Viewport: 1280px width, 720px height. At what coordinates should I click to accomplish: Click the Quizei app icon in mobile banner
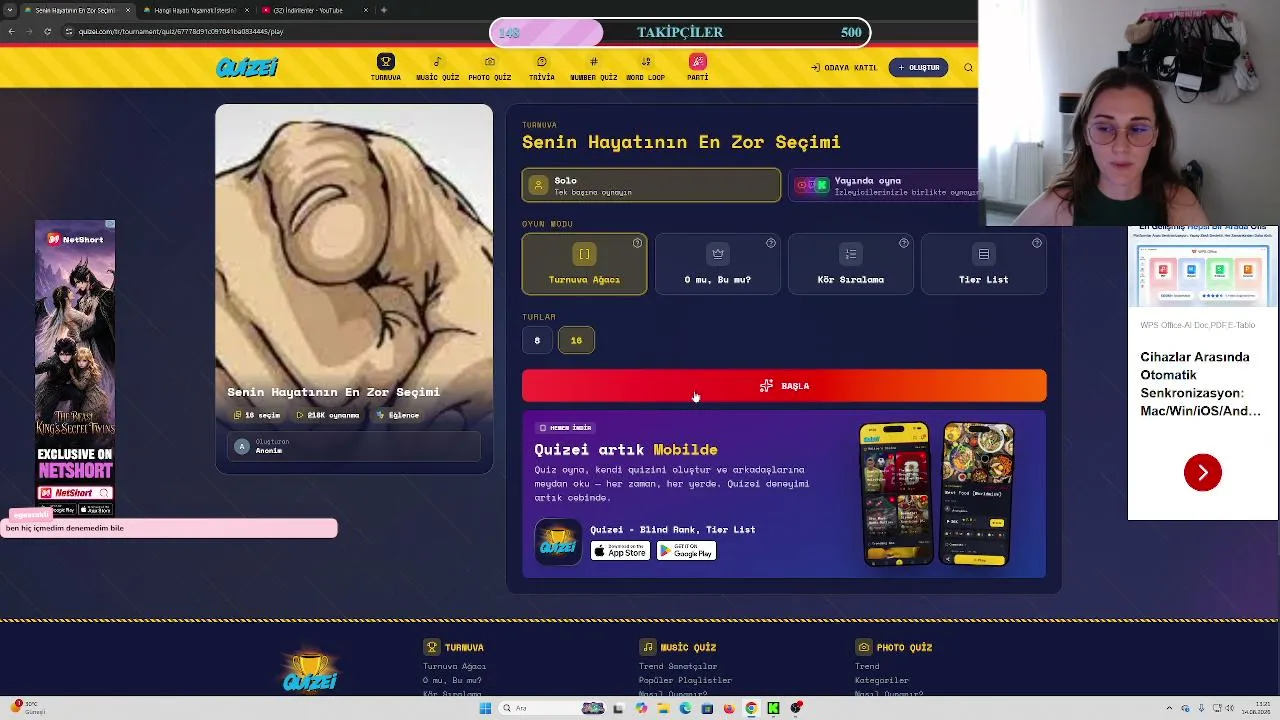pyautogui.click(x=558, y=541)
